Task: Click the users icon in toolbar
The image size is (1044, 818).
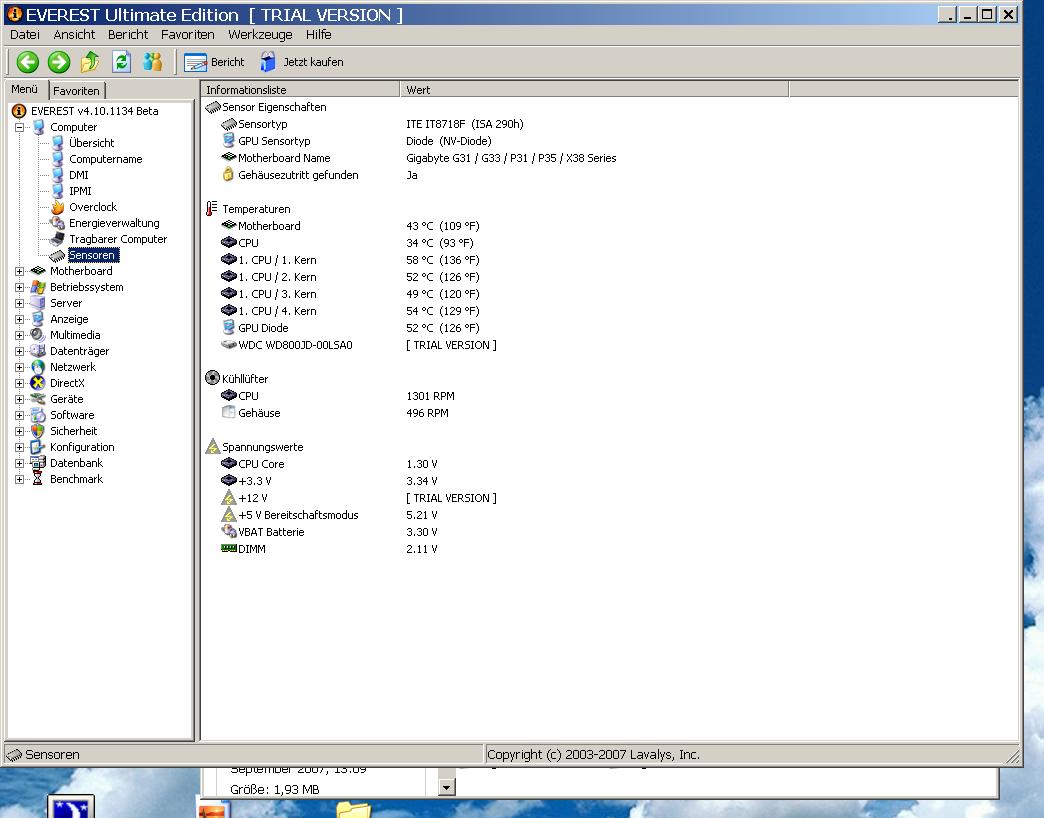Action: pos(152,62)
